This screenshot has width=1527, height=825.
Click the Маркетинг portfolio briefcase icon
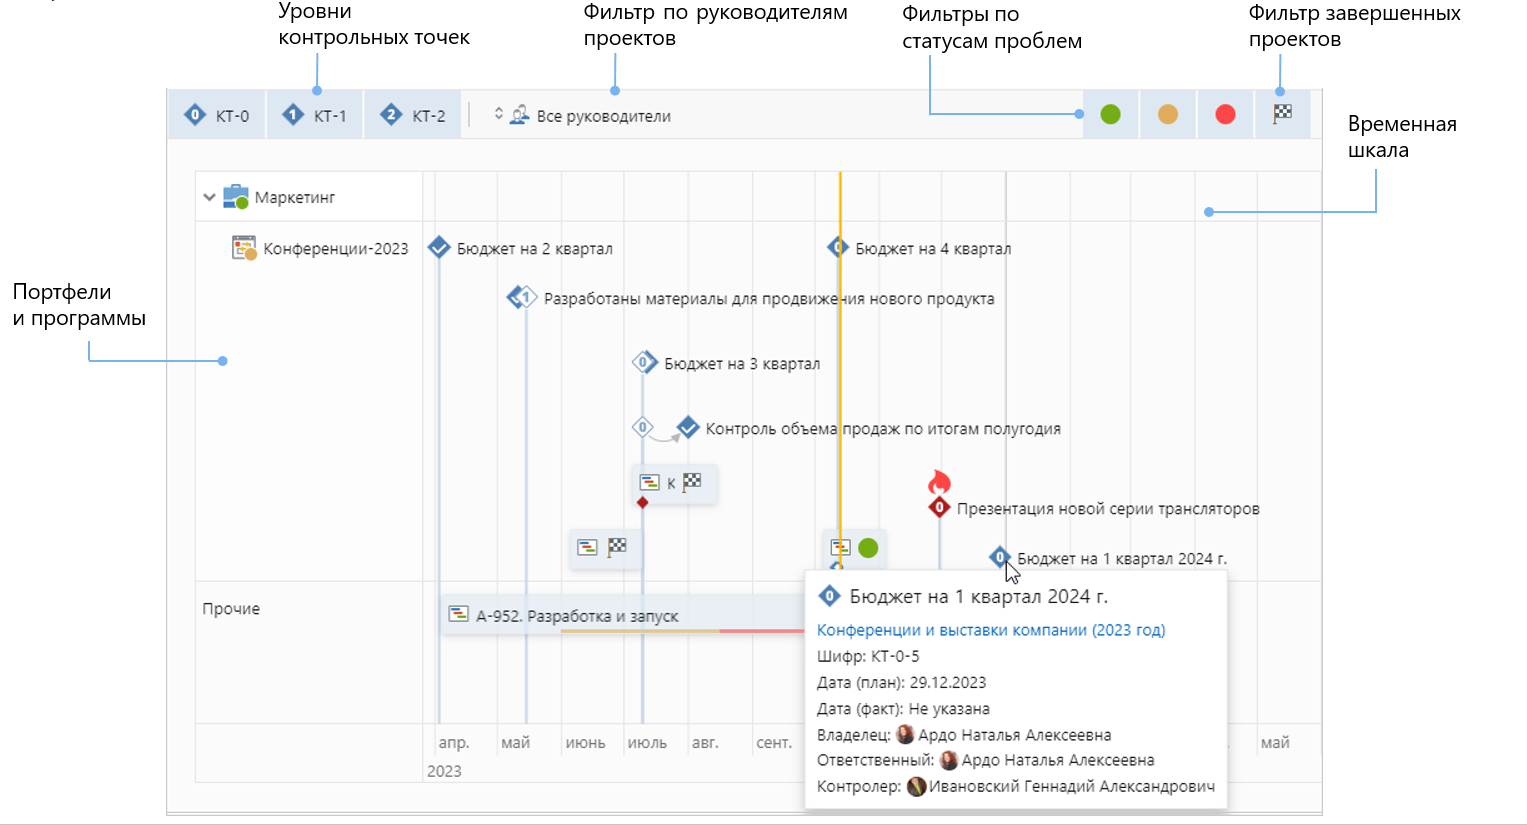235,197
